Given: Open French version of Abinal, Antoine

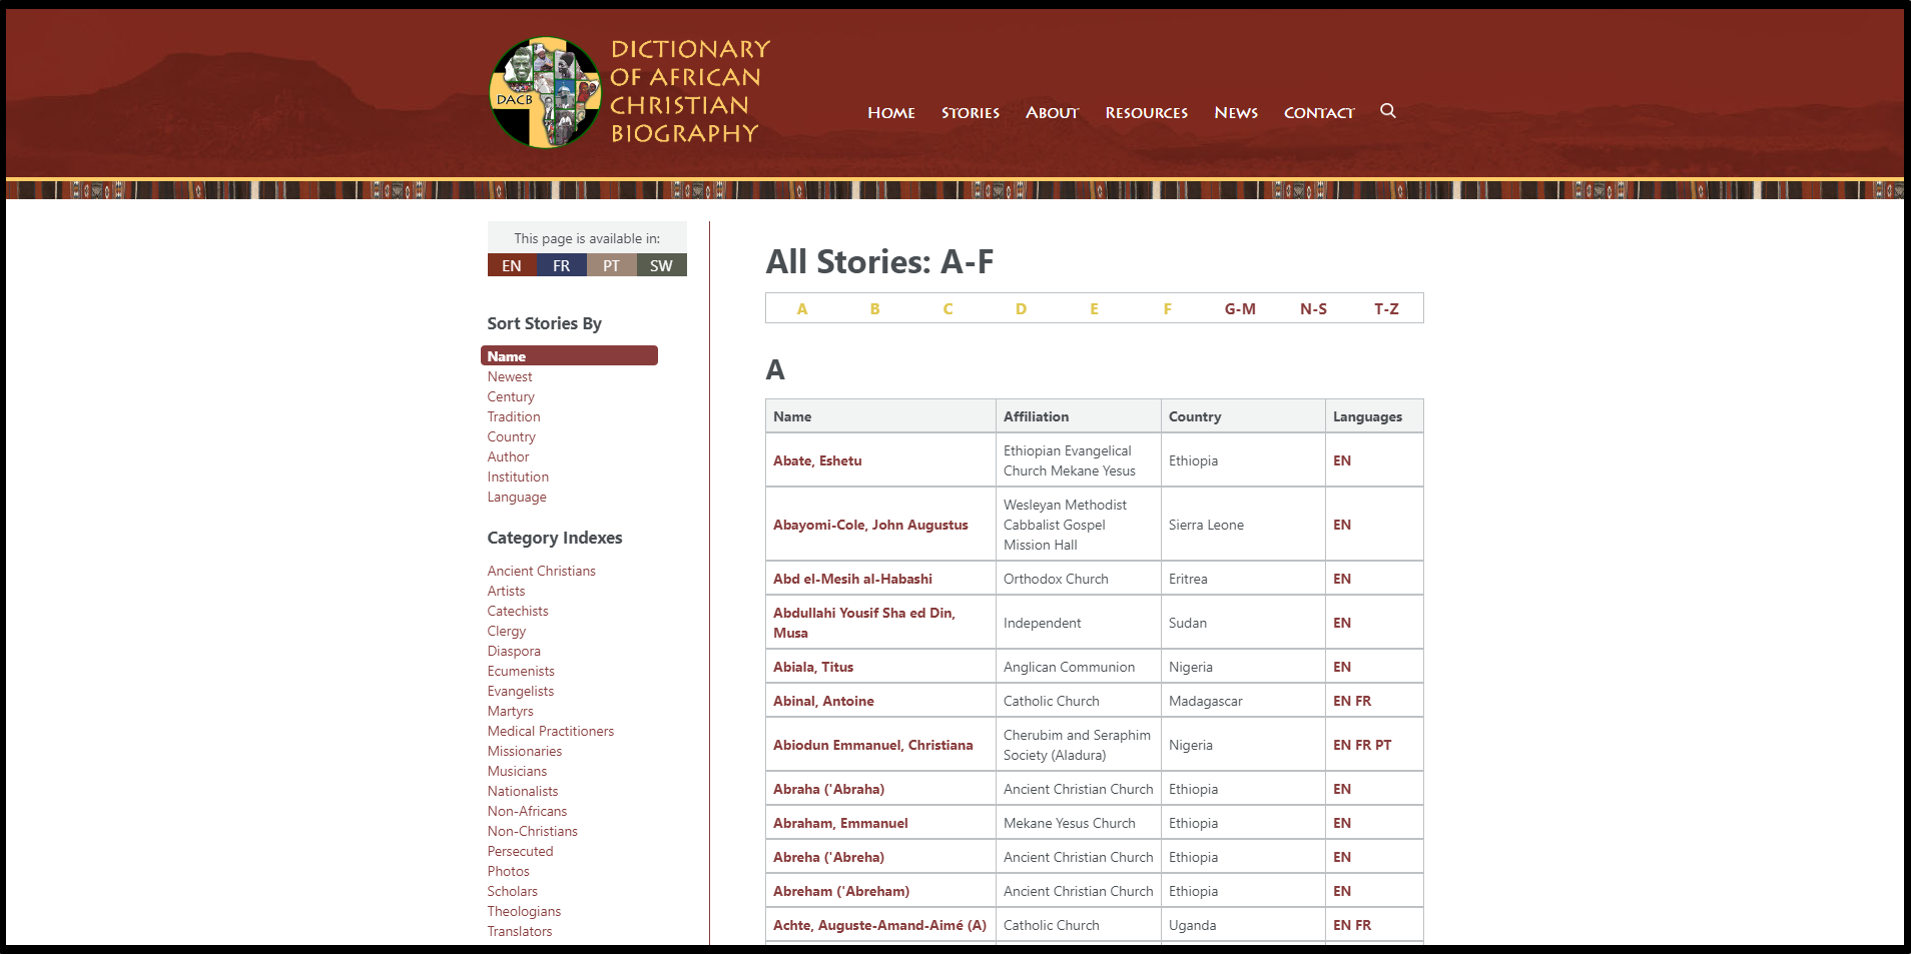Looking at the screenshot, I should pyautogui.click(x=1363, y=701).
